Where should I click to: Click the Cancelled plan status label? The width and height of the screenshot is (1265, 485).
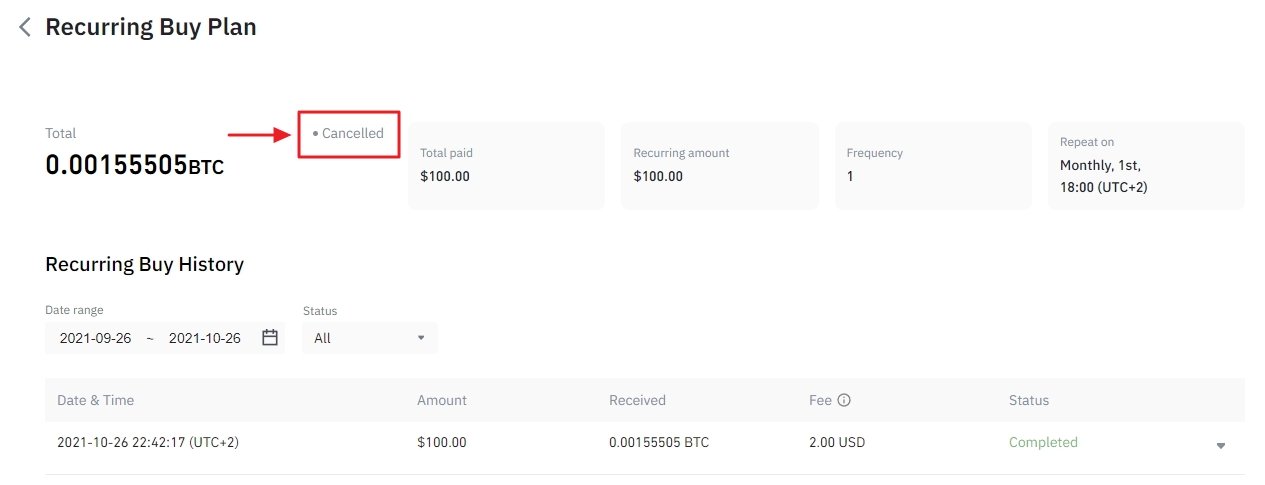pos(352,133)
